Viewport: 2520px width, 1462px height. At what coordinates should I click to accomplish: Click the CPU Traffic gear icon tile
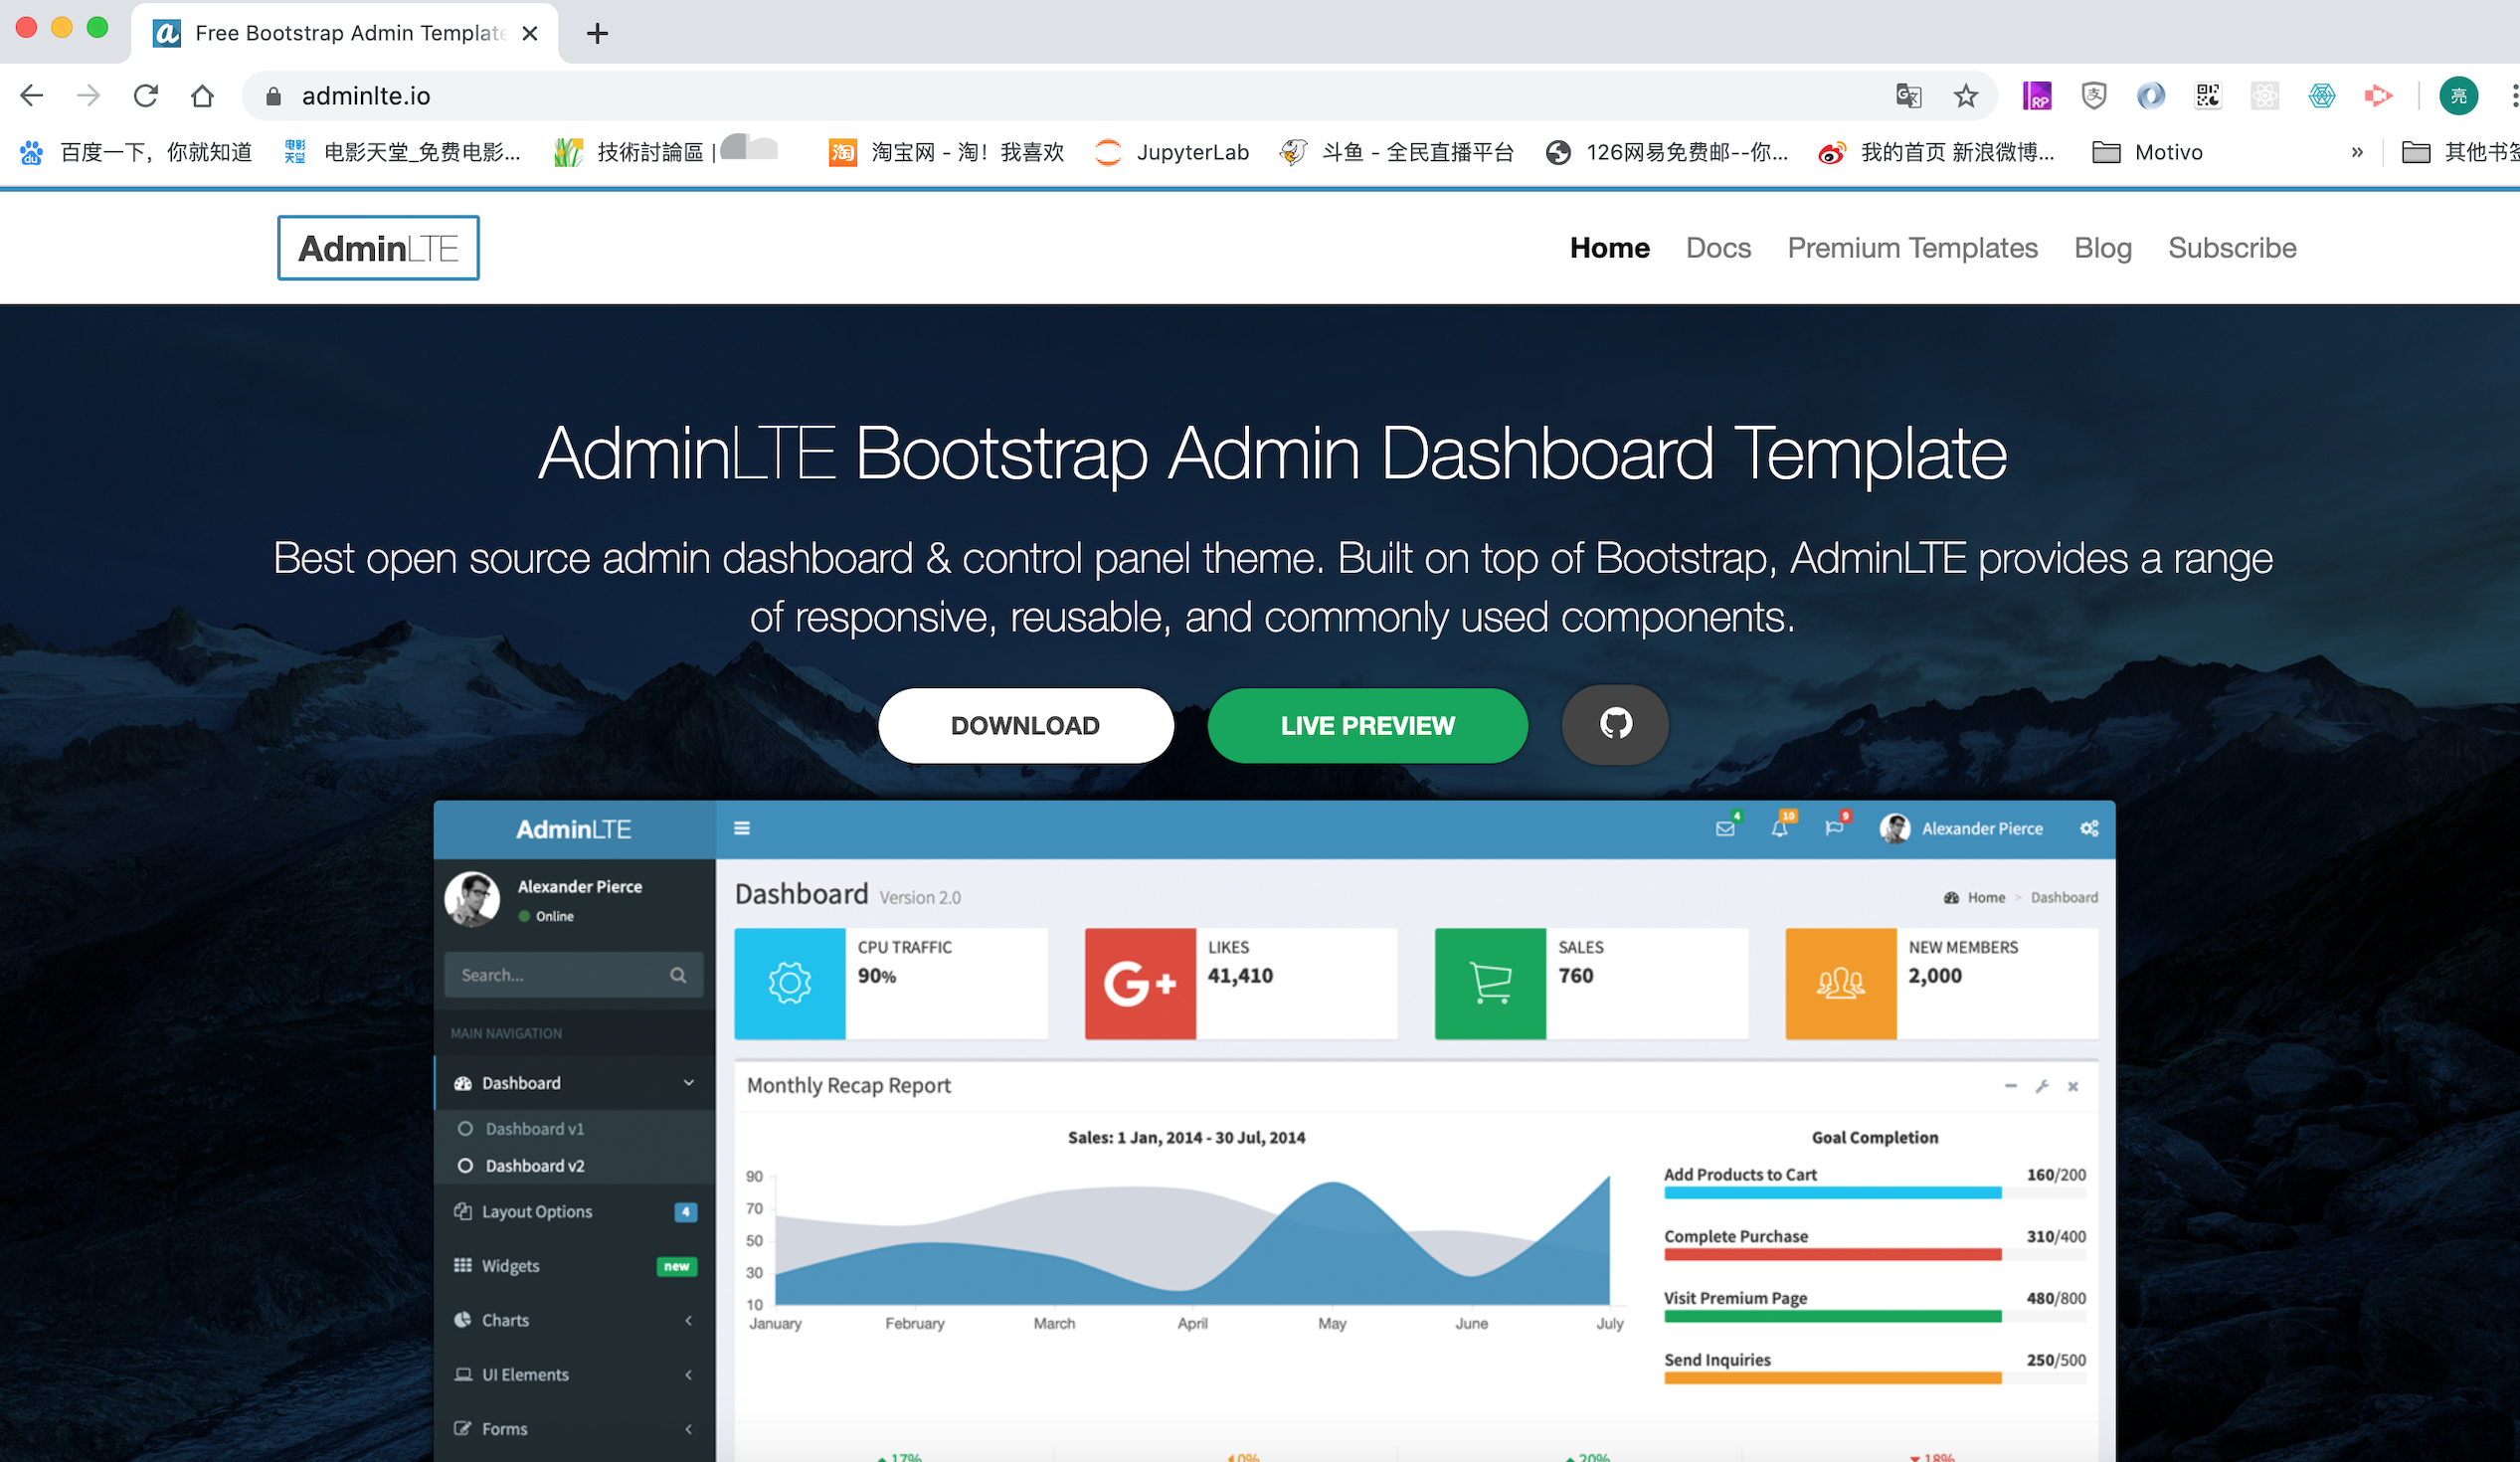[x=790, y=984]
